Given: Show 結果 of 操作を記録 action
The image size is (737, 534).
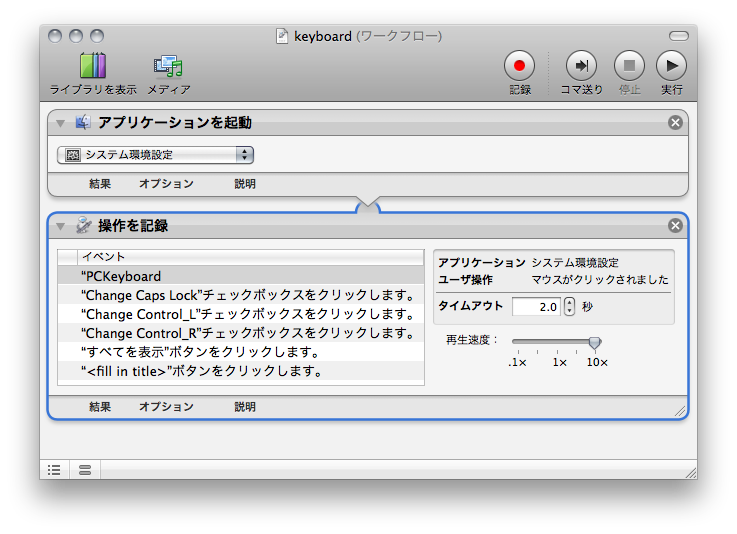Looking at the screenshot, I should coord(100,407).
